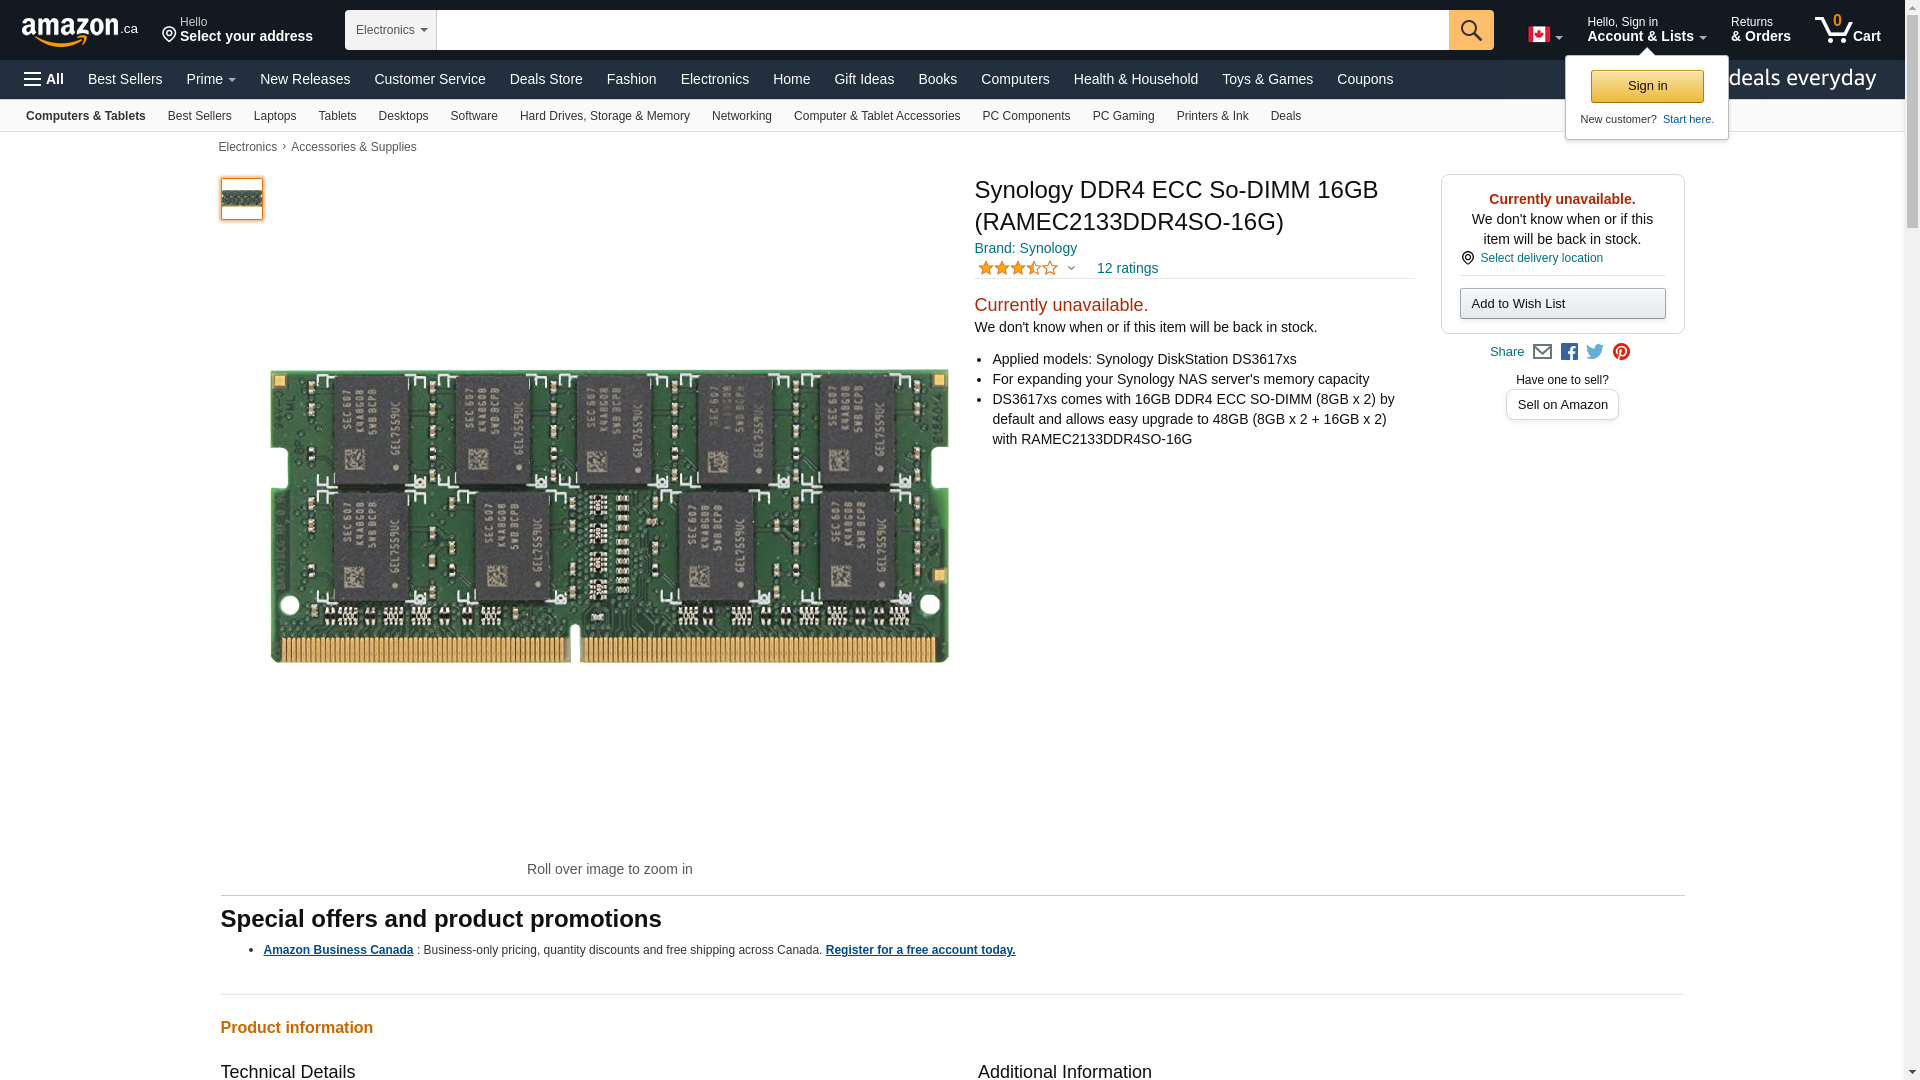Open the Canada flag language selector

1544,35
